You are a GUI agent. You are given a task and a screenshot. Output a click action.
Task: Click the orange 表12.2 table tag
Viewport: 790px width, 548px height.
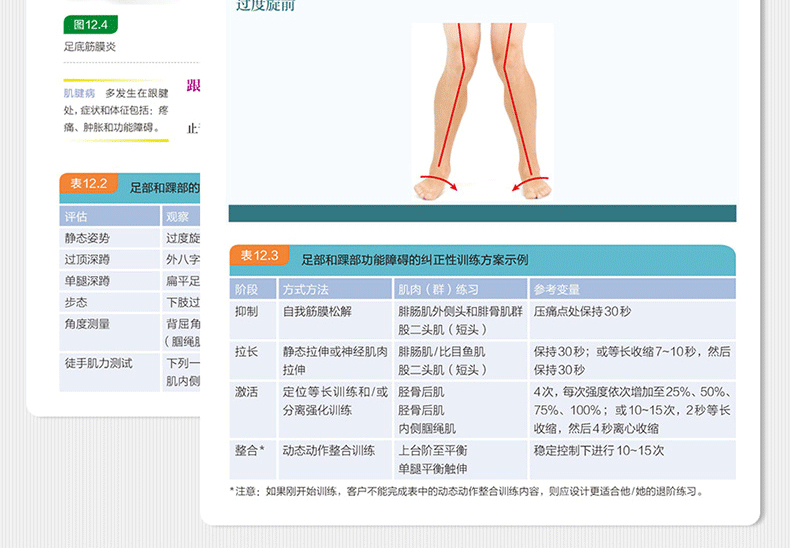pyautogui.click(x=88, y=184)
